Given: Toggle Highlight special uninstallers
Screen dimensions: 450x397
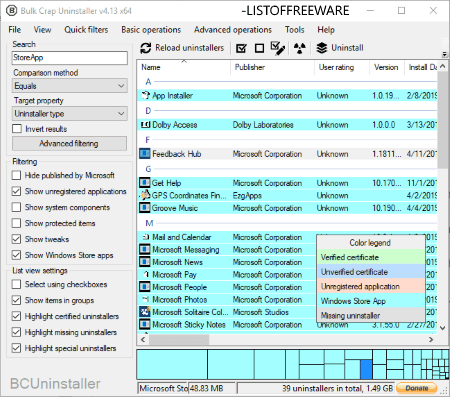Looking at the screenshot, I should 16,348.
